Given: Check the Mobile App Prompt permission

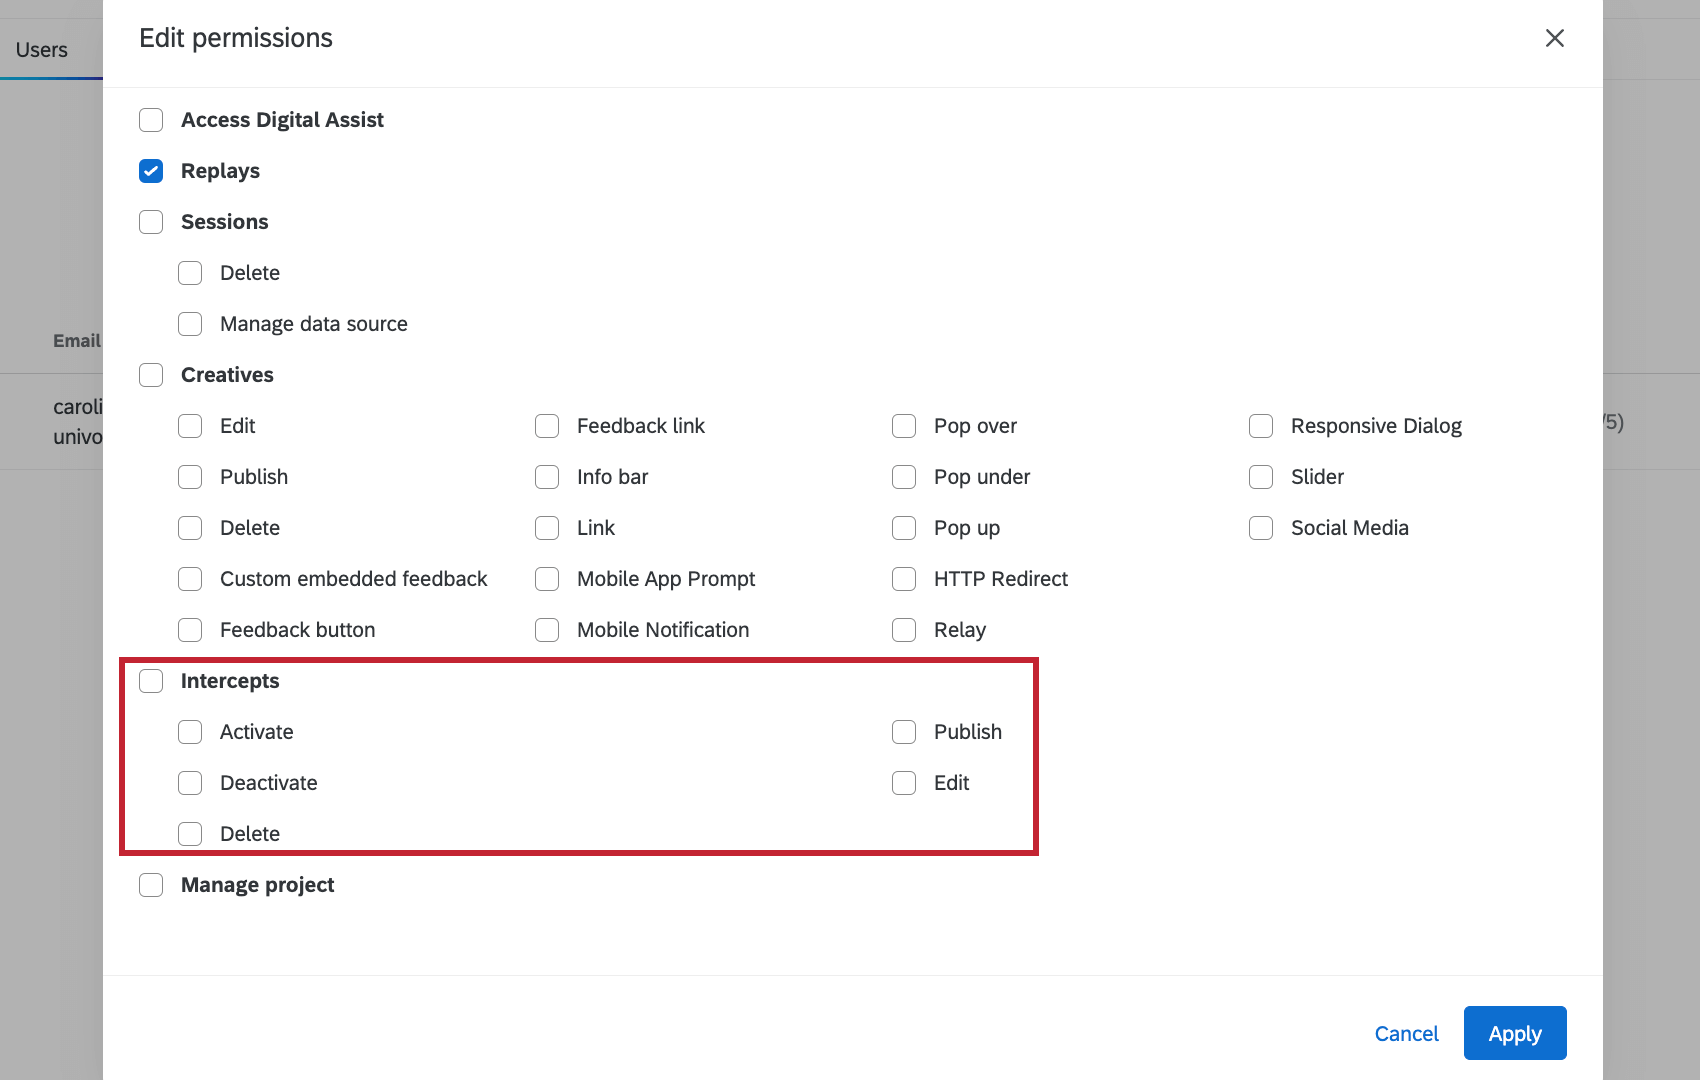Looking at the screenshot, I should point(547,579).
